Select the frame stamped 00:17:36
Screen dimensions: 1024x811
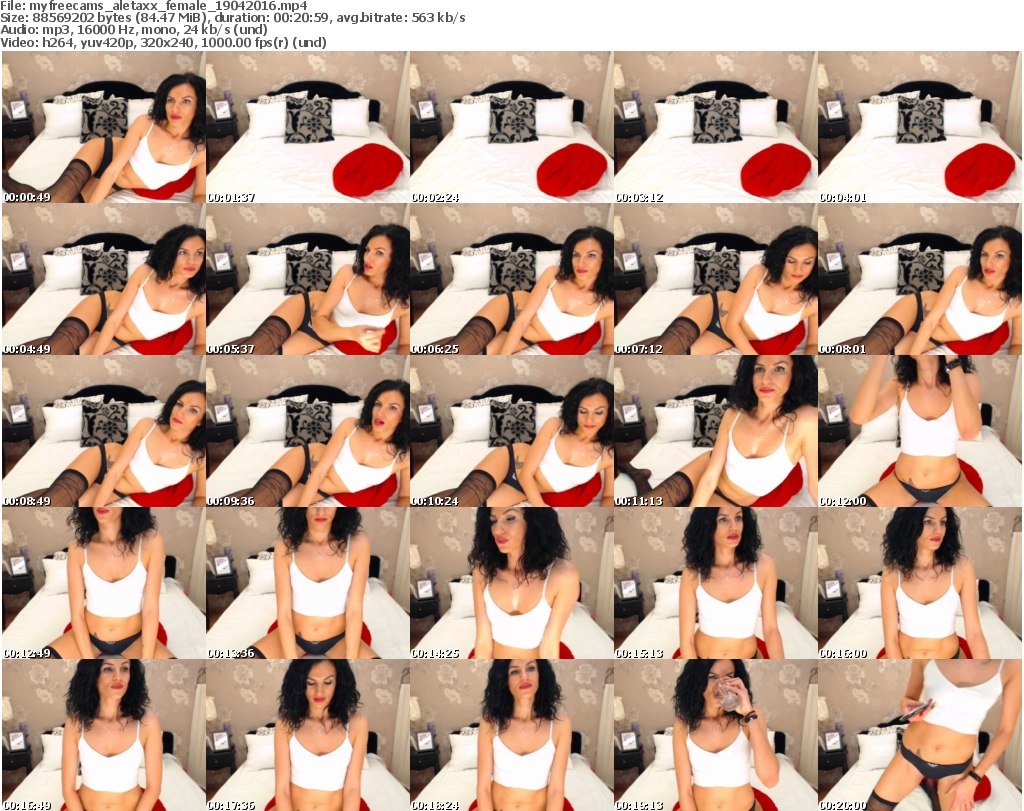308,735
